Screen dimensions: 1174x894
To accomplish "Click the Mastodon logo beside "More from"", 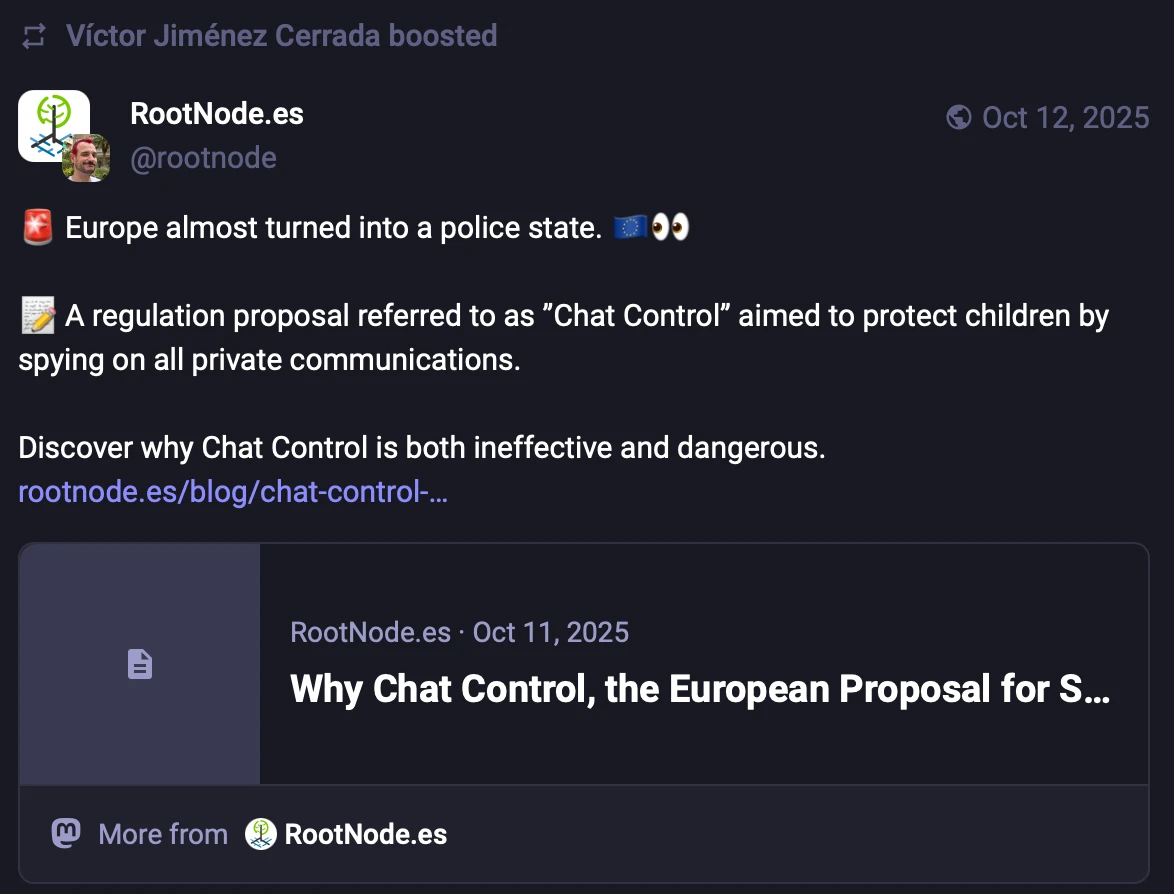I will tap(66, 834).
